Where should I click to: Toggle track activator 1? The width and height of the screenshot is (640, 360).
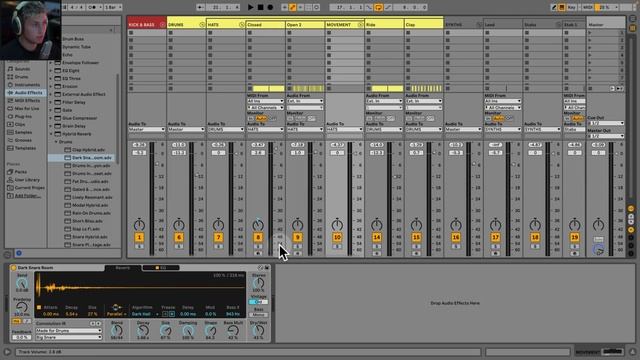coord(139,237)
